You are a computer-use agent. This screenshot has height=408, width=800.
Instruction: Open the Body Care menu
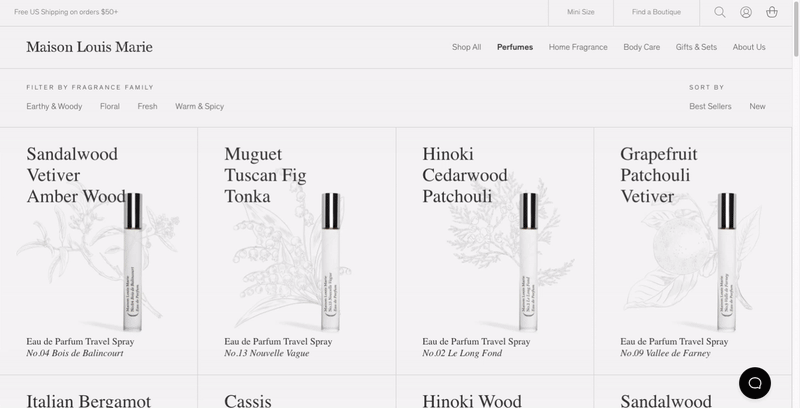coord(641,47)
